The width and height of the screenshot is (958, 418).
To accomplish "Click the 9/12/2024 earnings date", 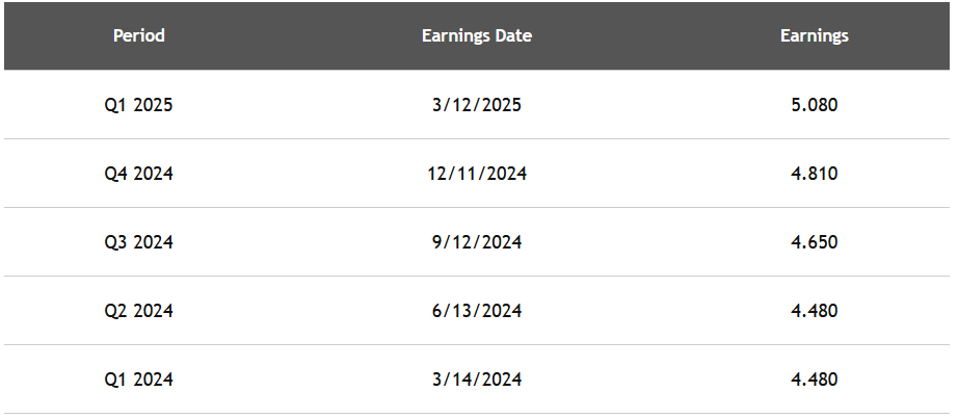I will click(476, 242).
